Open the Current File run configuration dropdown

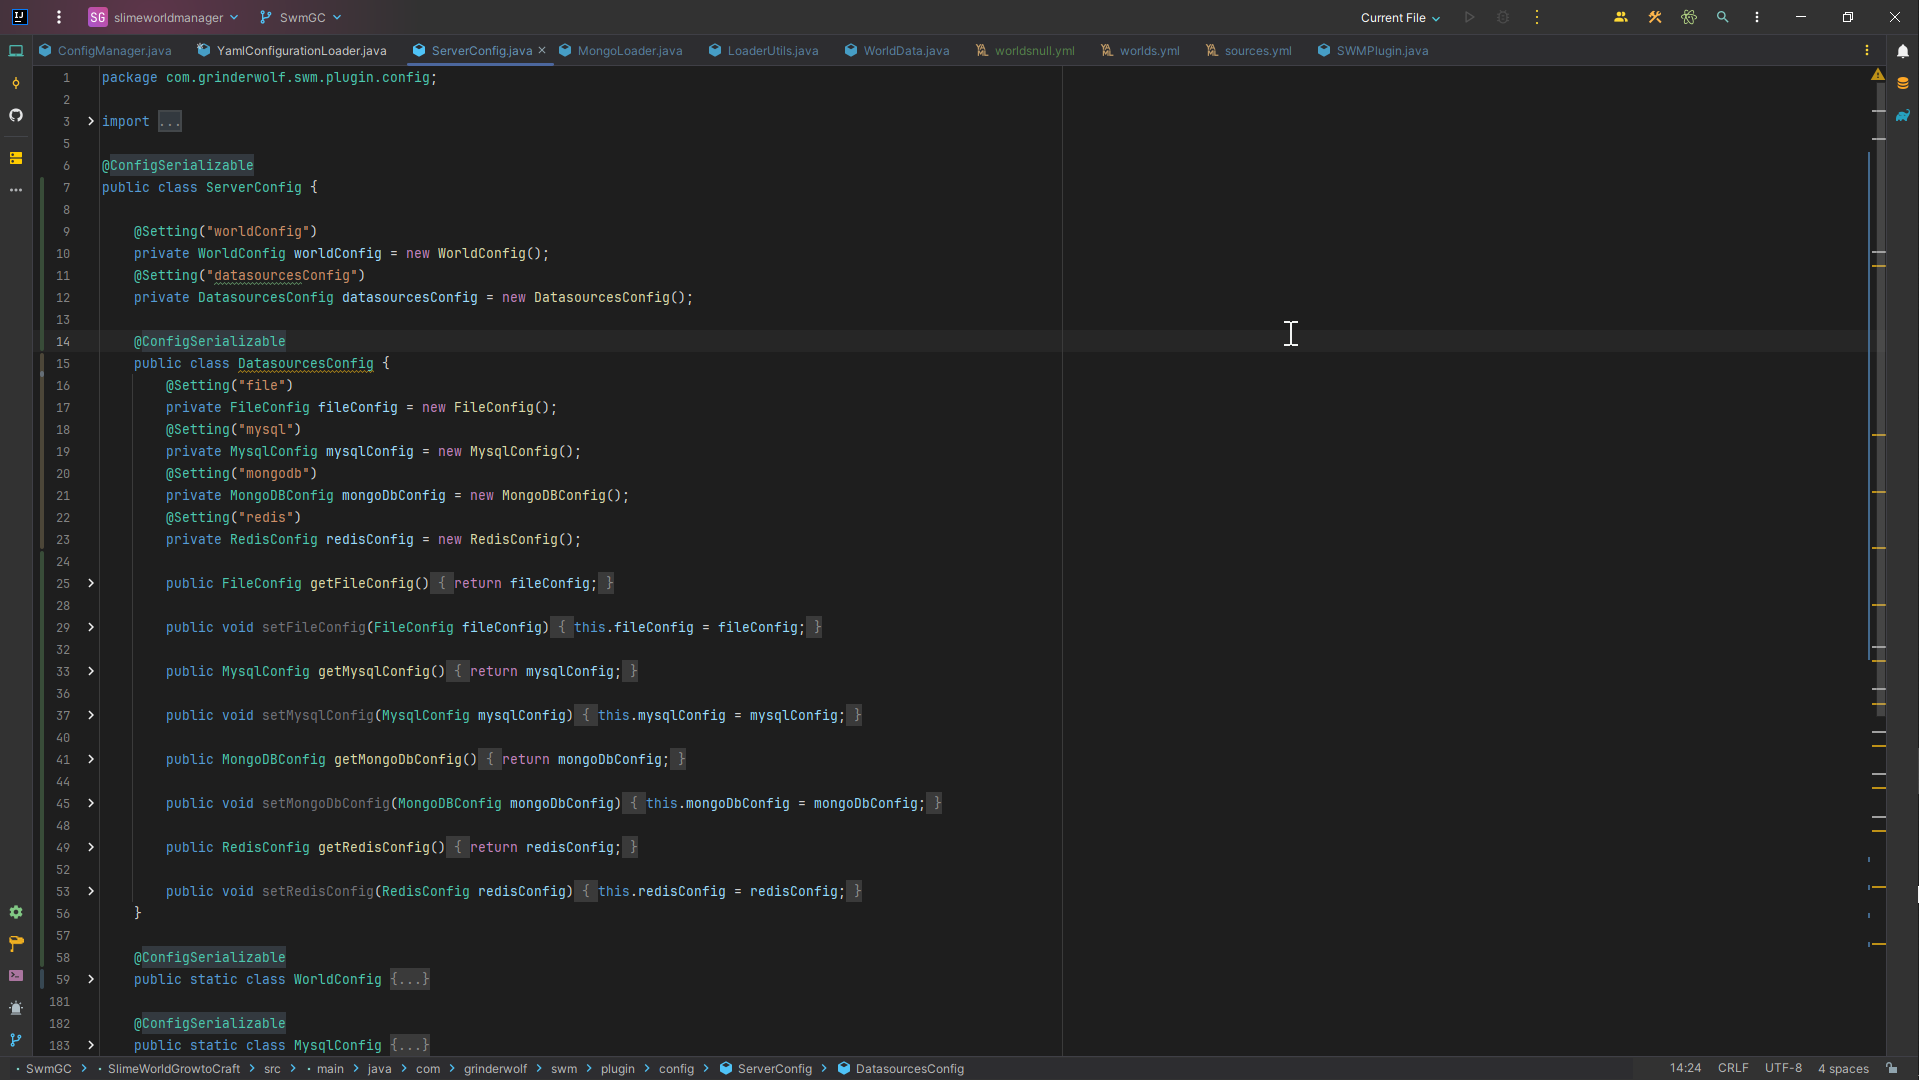pyautogui.click(x=1400, y=17)
